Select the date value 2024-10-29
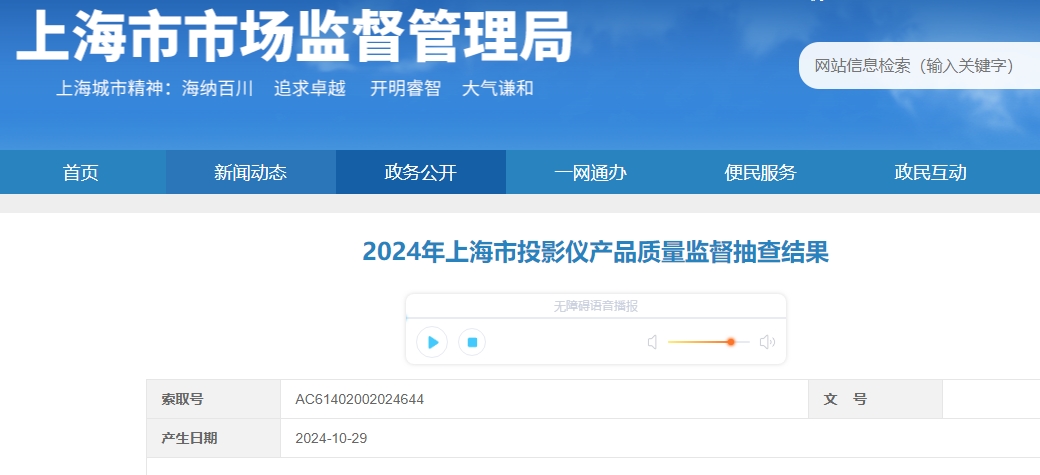 click(x=331, y=439)
